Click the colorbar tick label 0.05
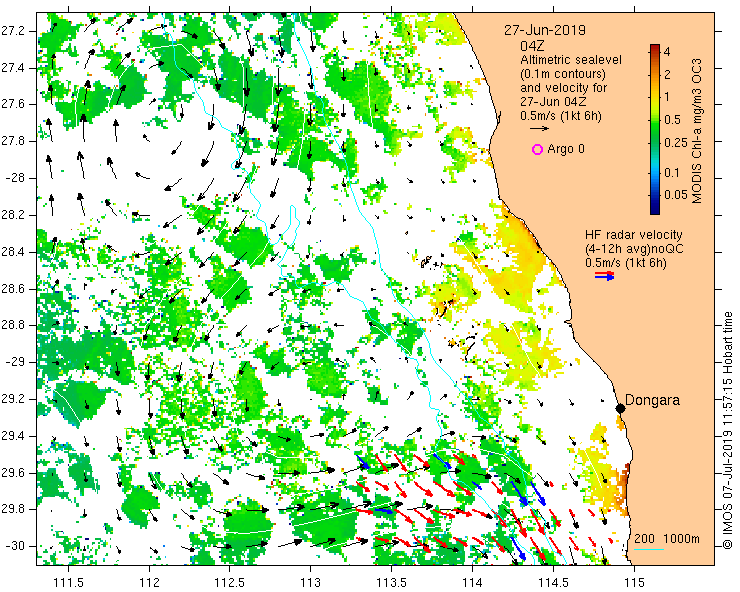This screenshot has height=592, width=740. pos(676,194)
